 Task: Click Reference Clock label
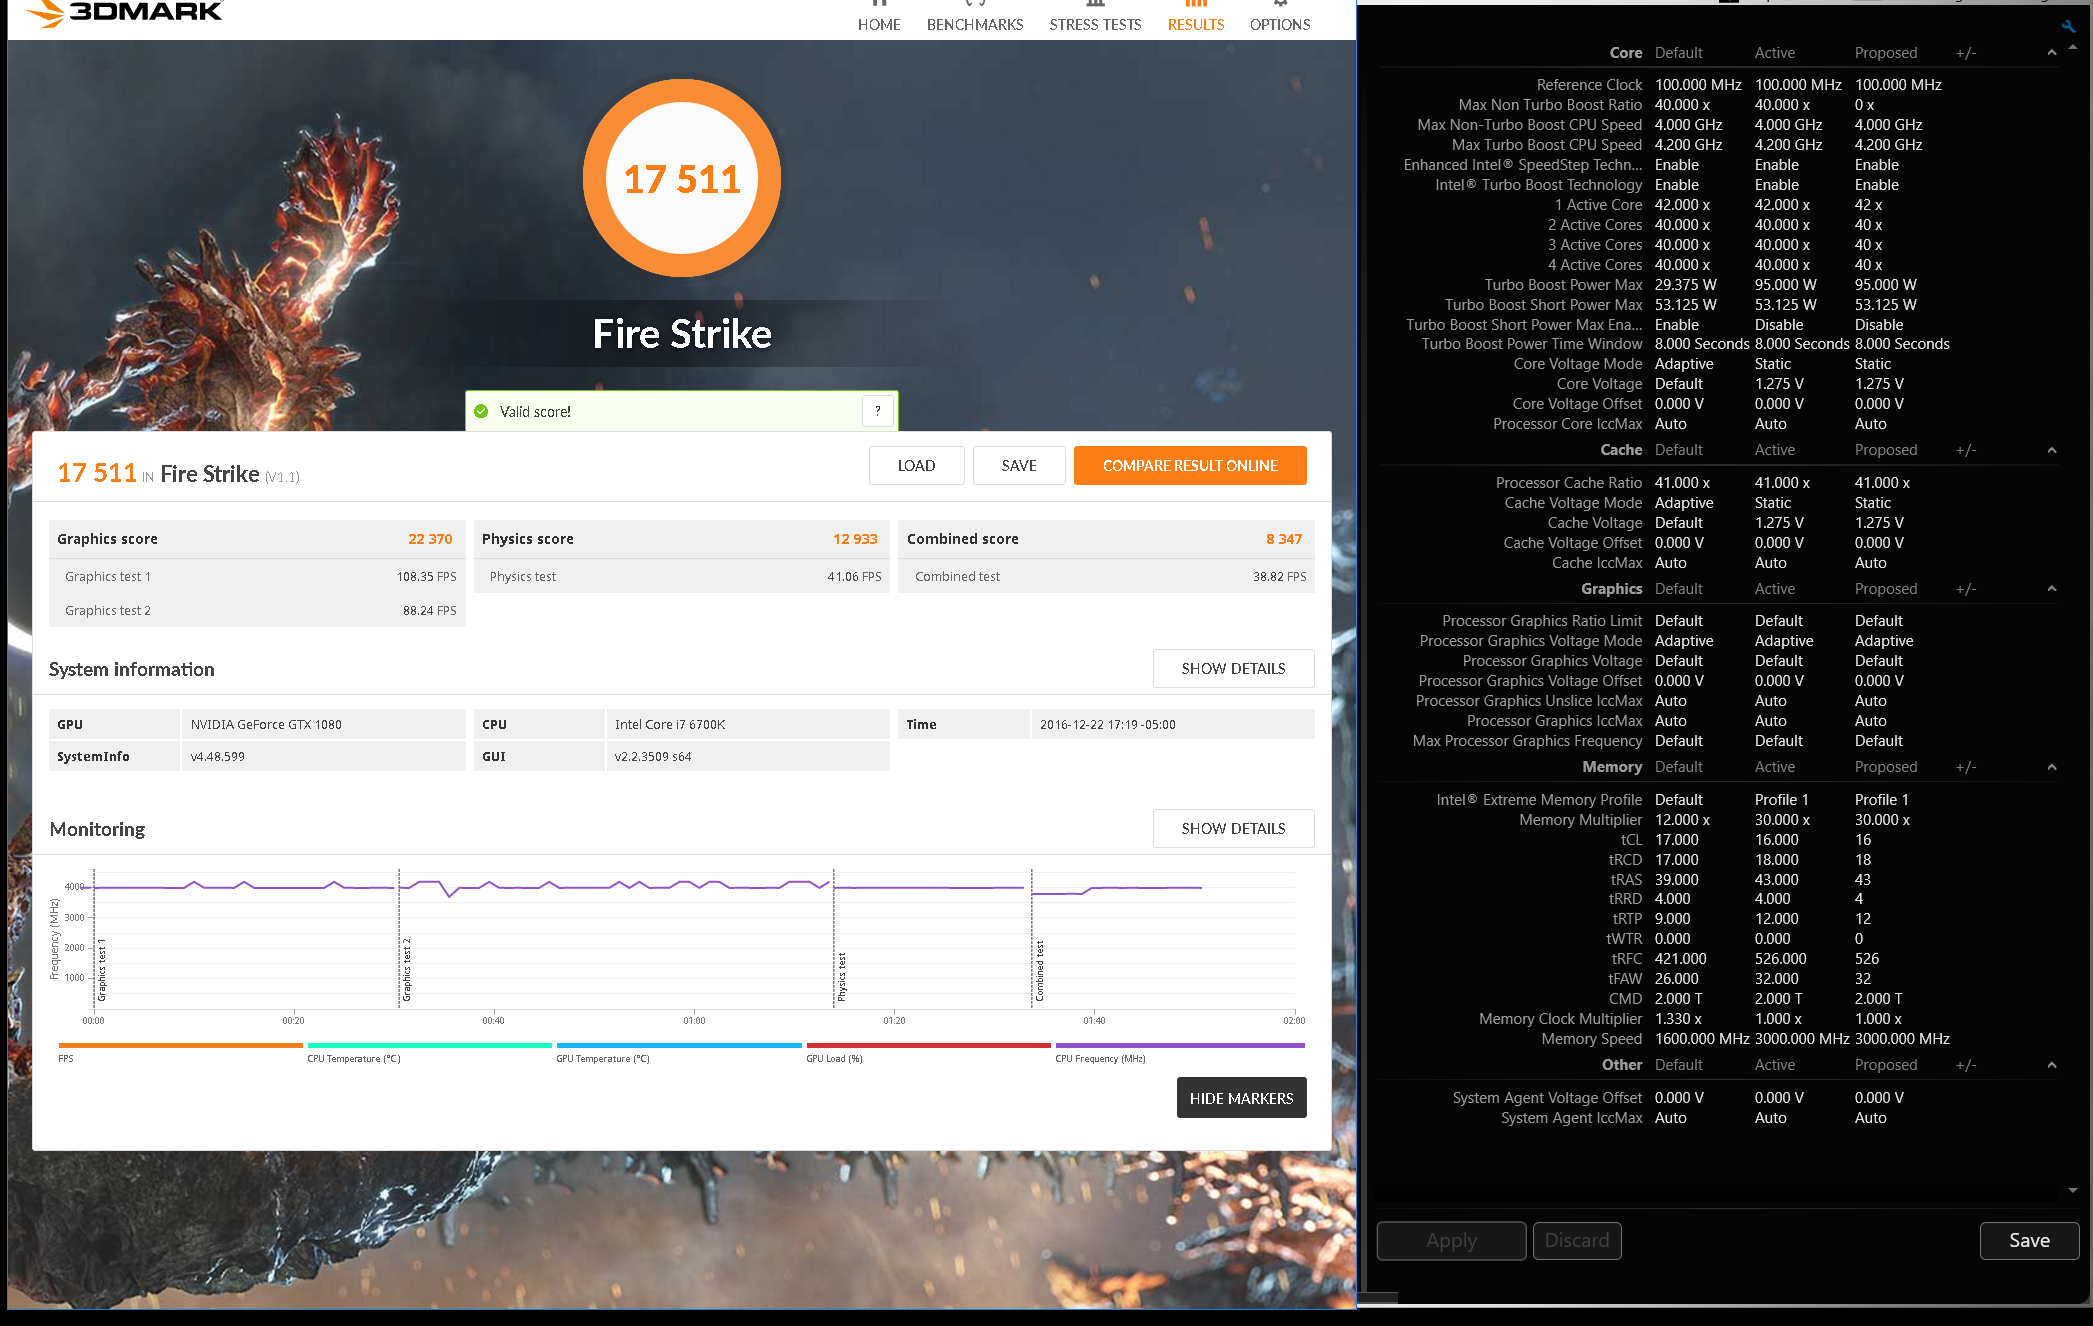tap(1589, 85)
